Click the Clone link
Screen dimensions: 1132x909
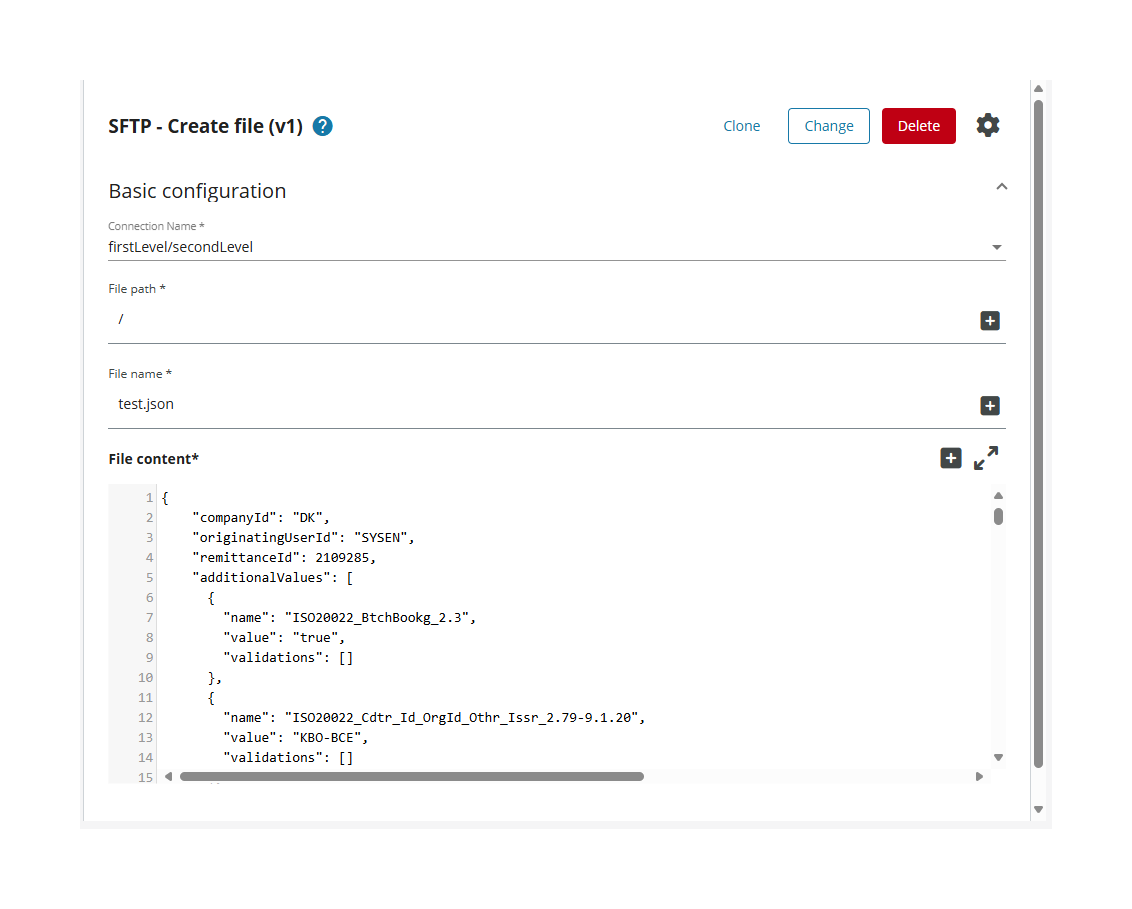pyautogui.click(x=741, y=126)
